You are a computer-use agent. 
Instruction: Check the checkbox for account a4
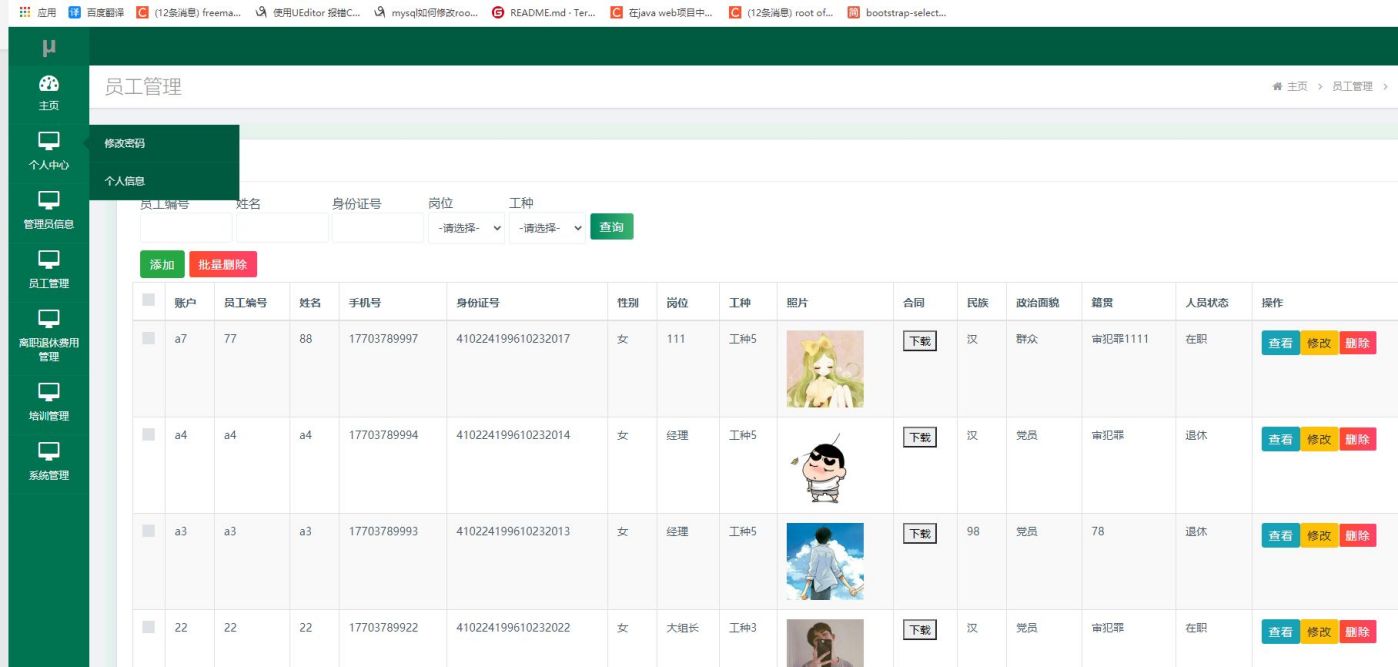[x=149, y=434]
